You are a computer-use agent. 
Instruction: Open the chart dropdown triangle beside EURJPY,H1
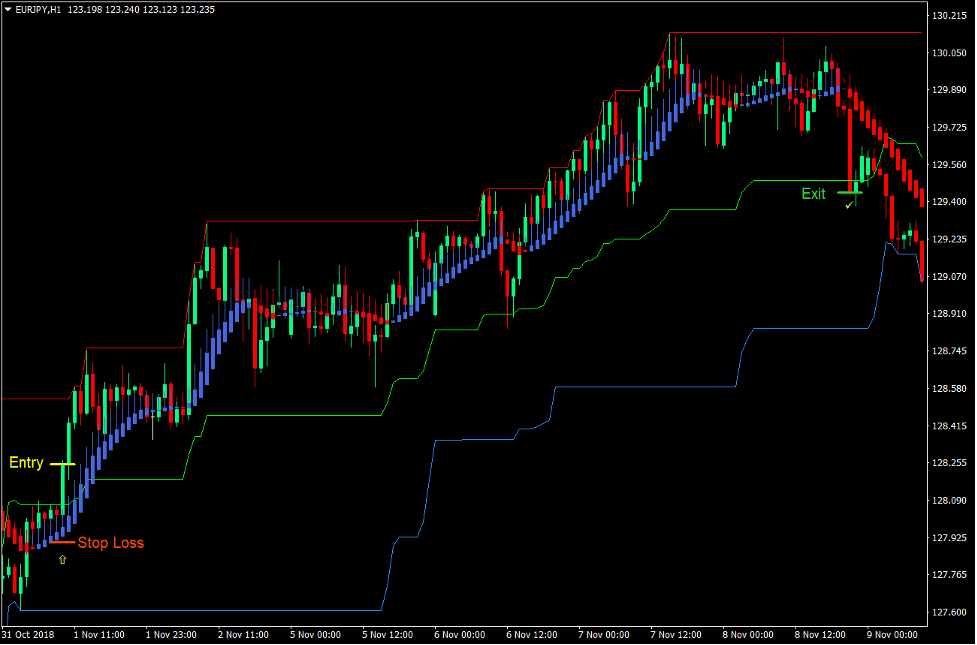click(x=8, y=8)
